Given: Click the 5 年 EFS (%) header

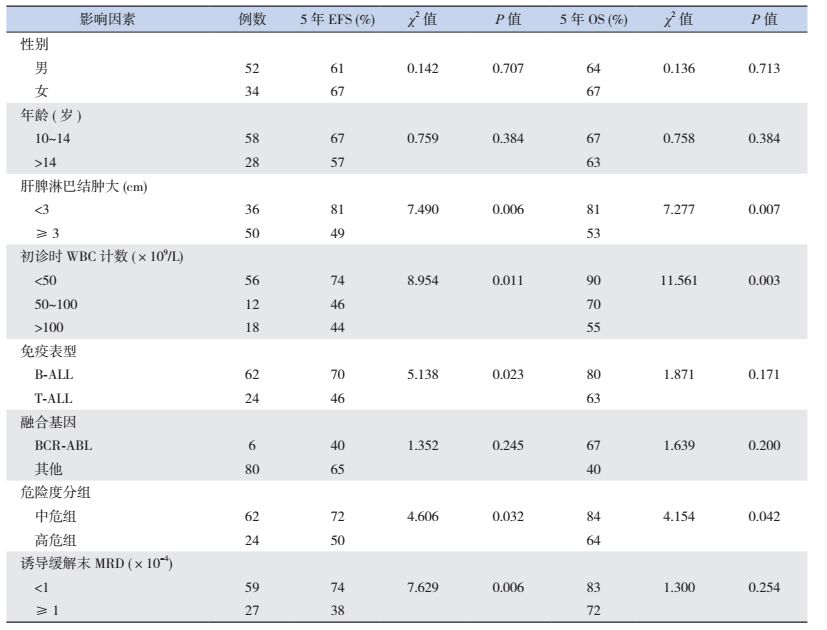Looking at the screenshot, I should click(x=337, y=21).
